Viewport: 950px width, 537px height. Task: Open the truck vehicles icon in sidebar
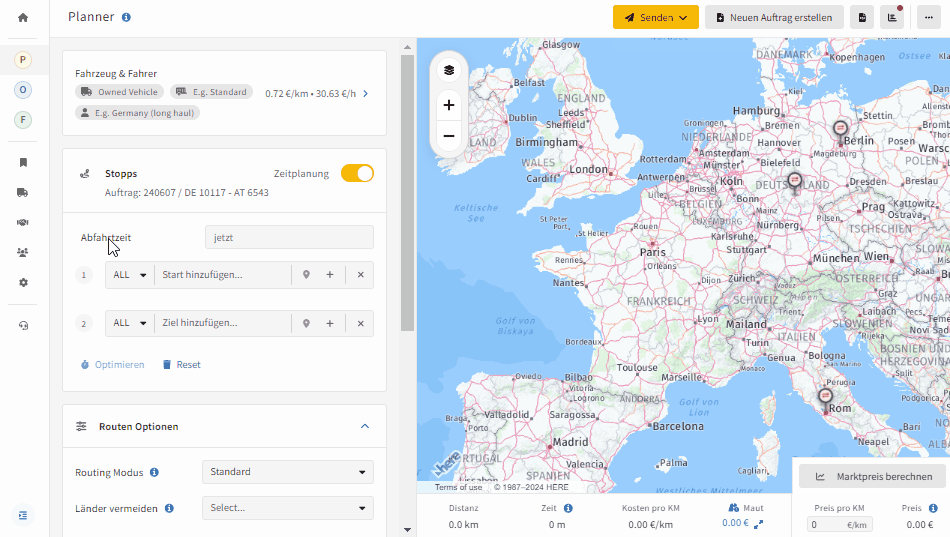click(x=23, y=193)
